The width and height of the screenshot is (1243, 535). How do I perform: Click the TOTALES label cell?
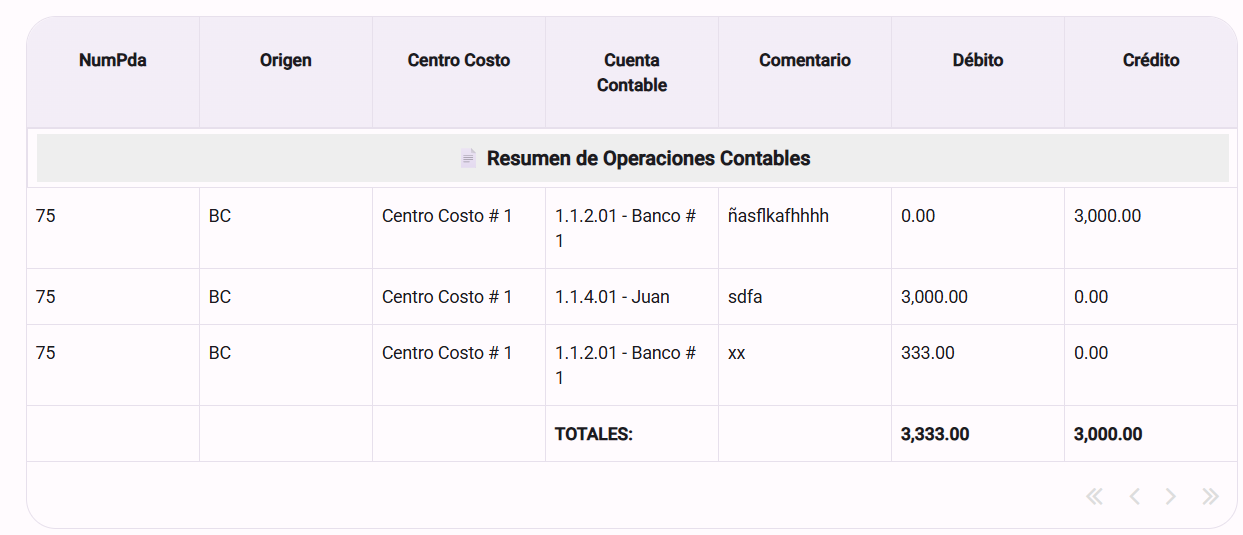click(632, 434)
